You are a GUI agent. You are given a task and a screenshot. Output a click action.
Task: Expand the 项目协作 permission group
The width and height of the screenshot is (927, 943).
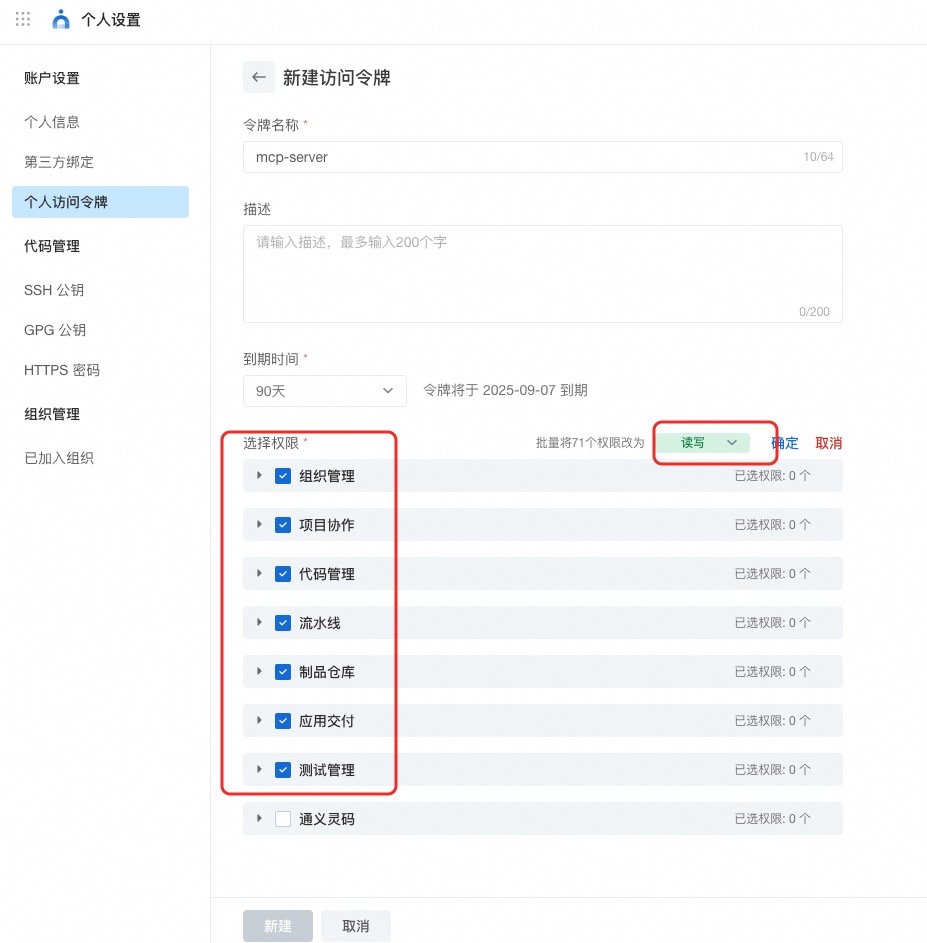pos(260,525)
